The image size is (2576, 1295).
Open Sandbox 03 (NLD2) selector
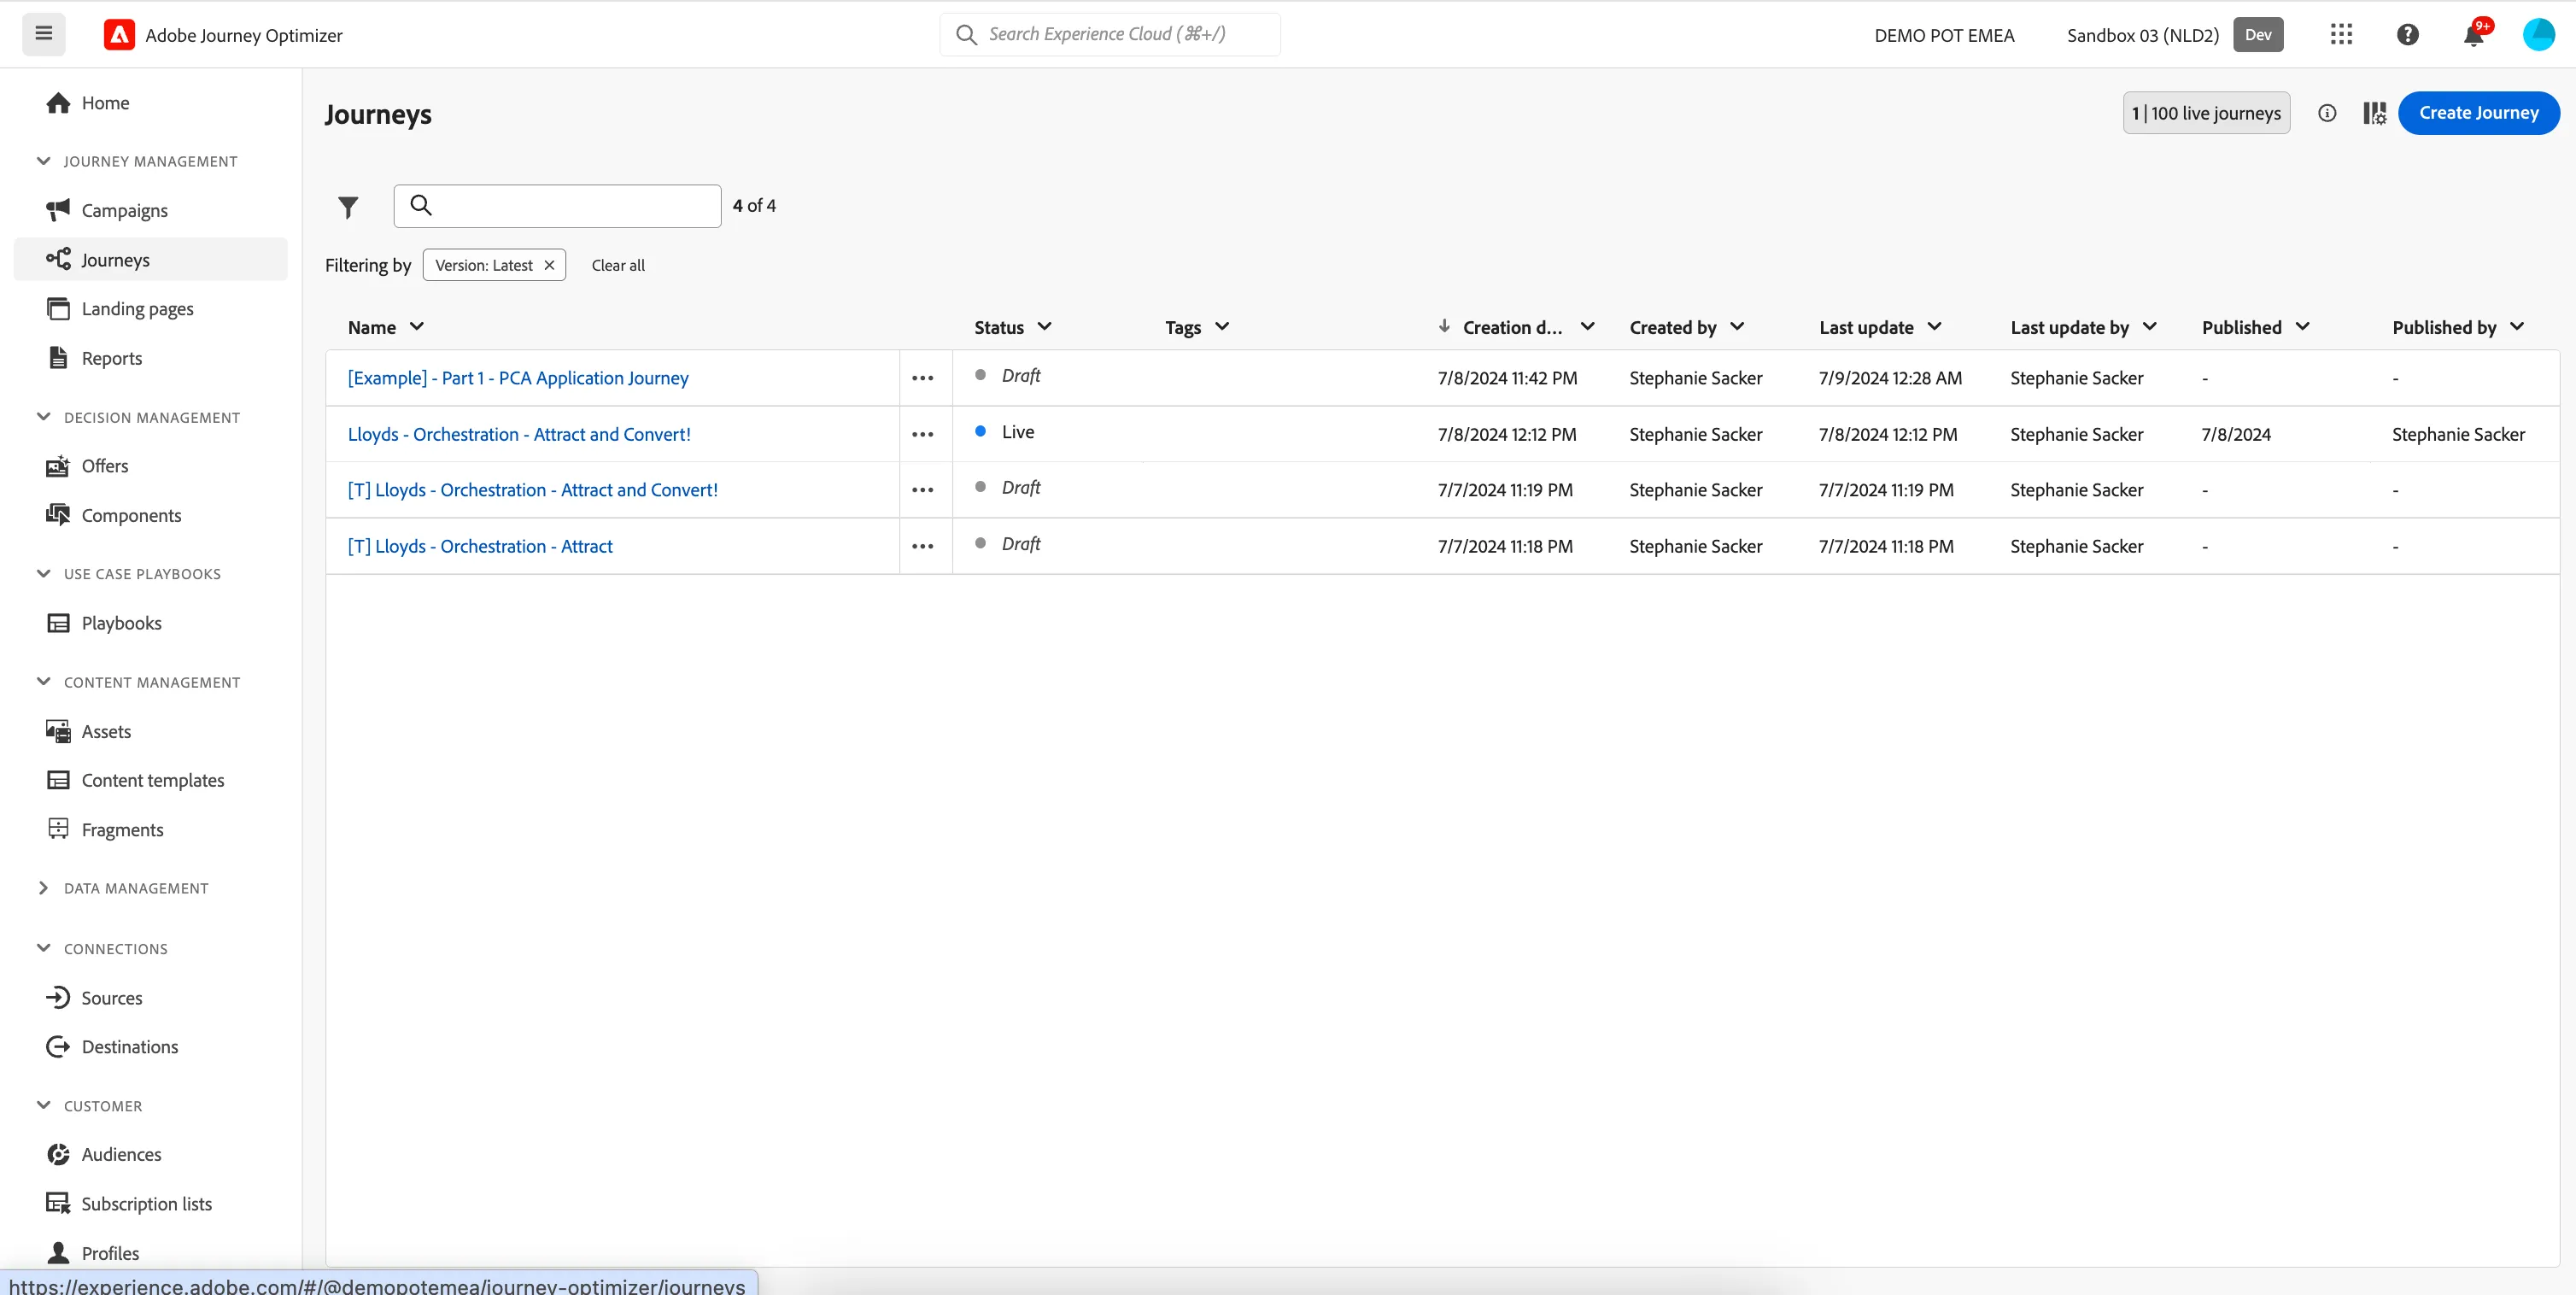[2143, 35]
